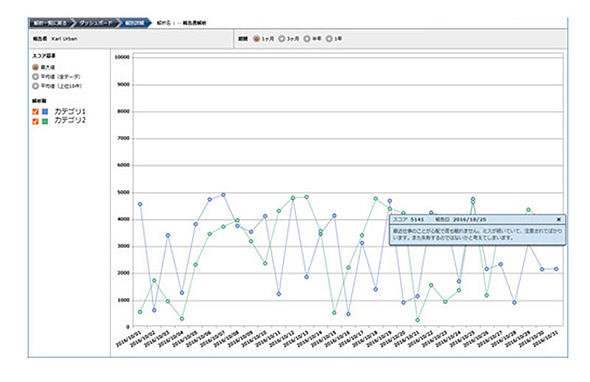Click green data point on 2016/10/01

pos(140,312)
